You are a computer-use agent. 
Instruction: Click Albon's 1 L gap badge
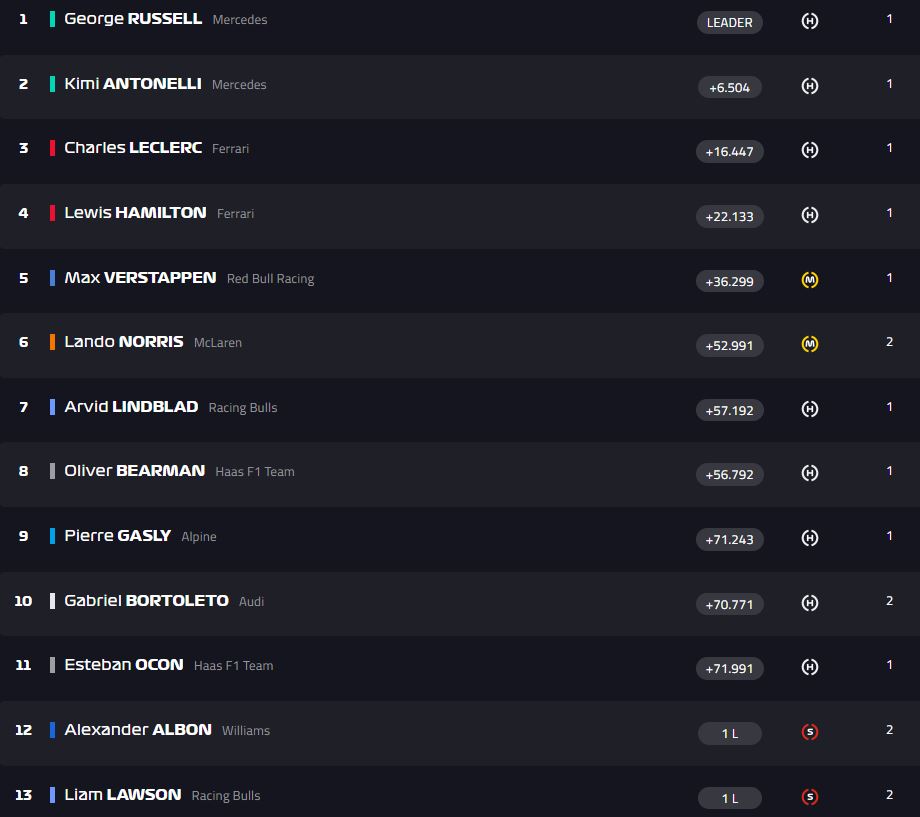point(729,734)
